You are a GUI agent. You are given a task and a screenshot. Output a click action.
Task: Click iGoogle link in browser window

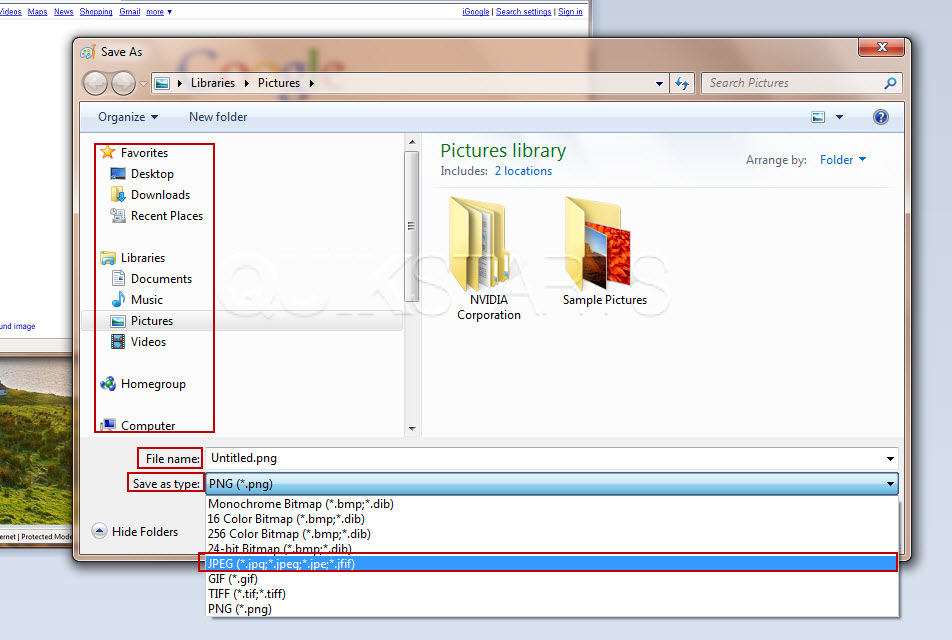click(x=475, y=12)
